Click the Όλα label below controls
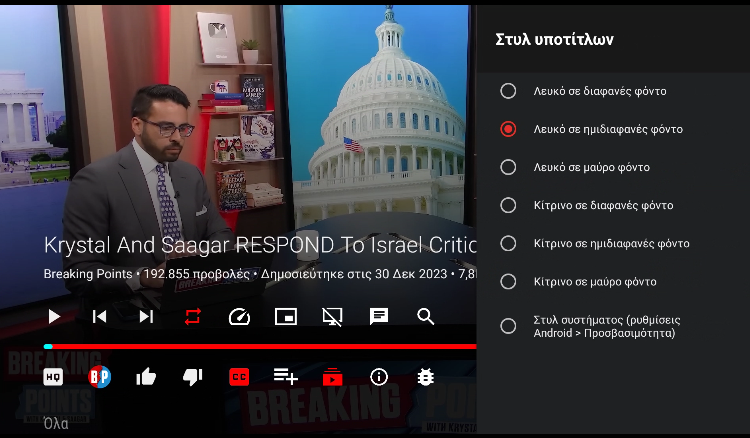This screenshot has height=438, width=750. pyautogui.click(x=56, y=424)
